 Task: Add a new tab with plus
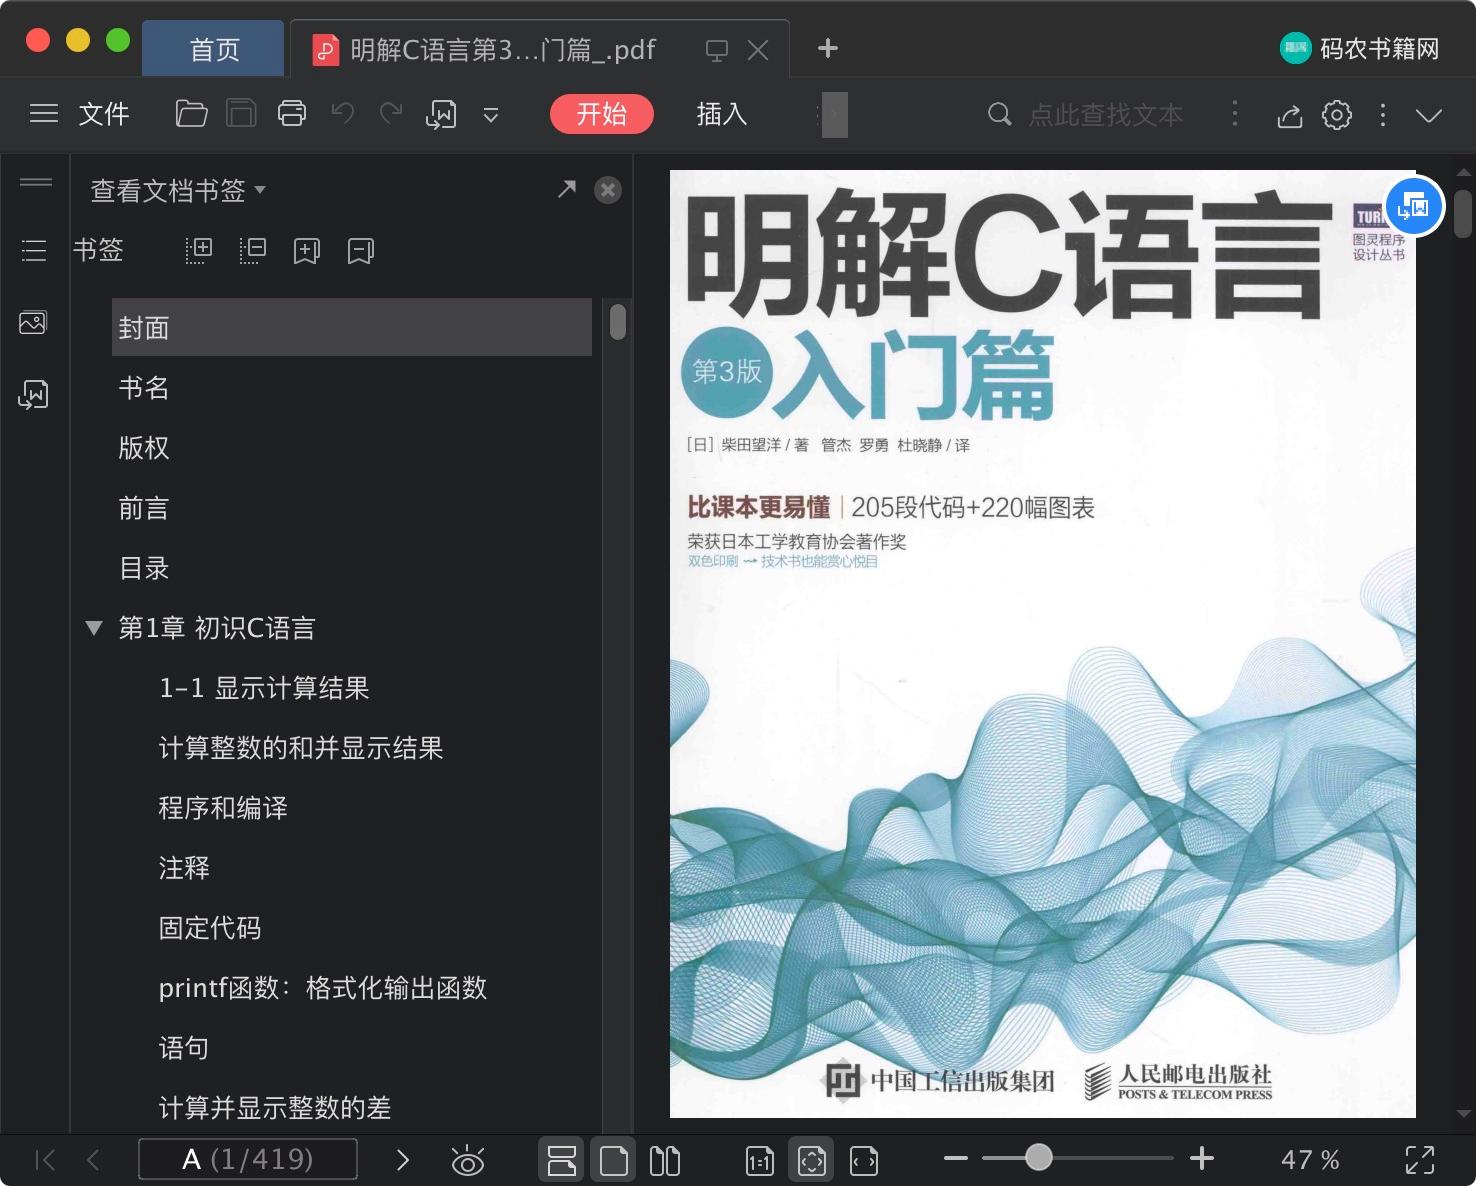(x=828, y=48)
